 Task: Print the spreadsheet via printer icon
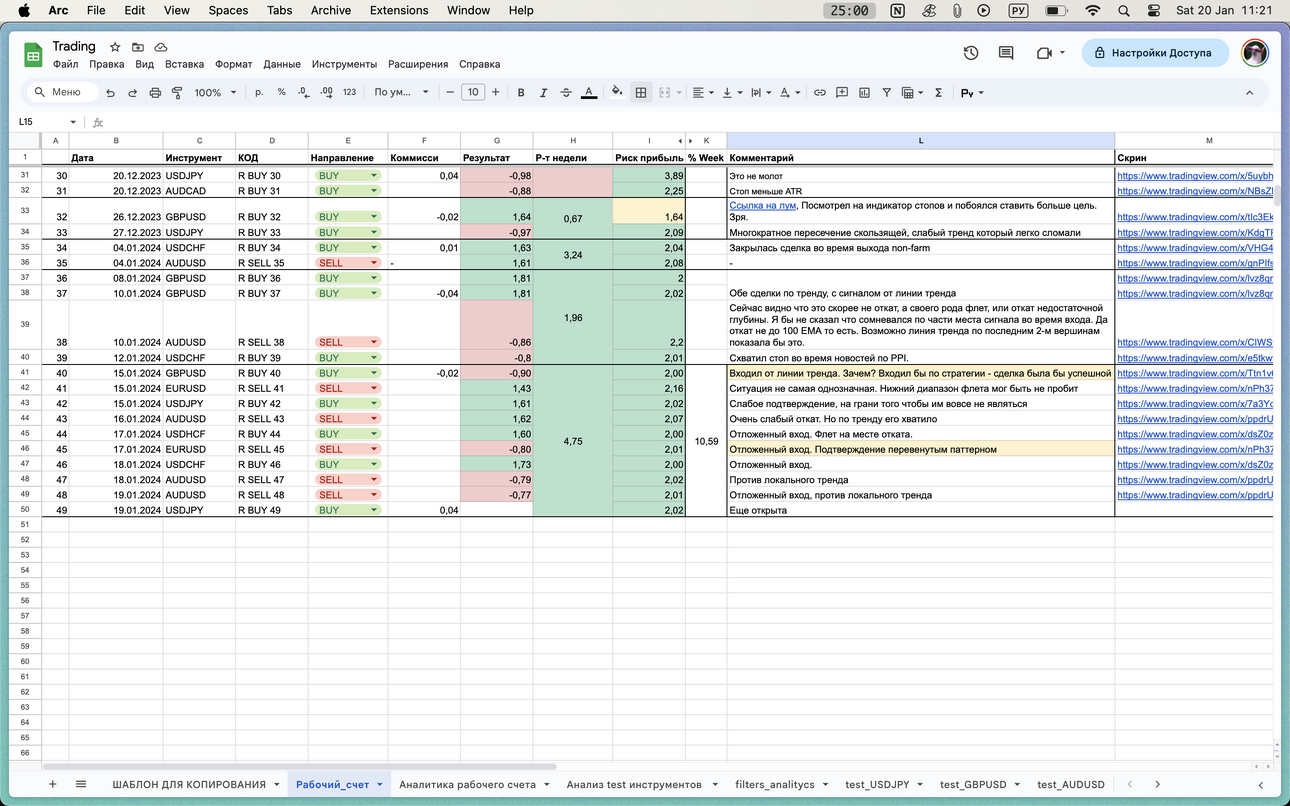point(155,92)
